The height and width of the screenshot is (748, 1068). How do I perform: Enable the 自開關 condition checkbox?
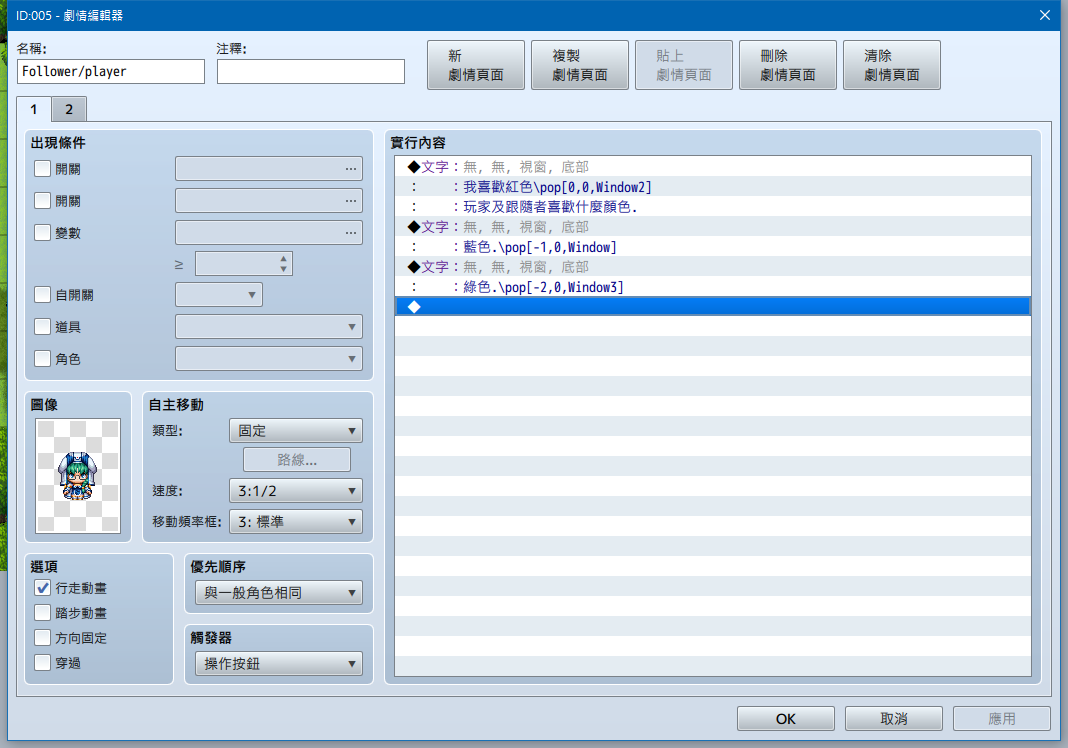pyautogui.click(x=42, y=294)
